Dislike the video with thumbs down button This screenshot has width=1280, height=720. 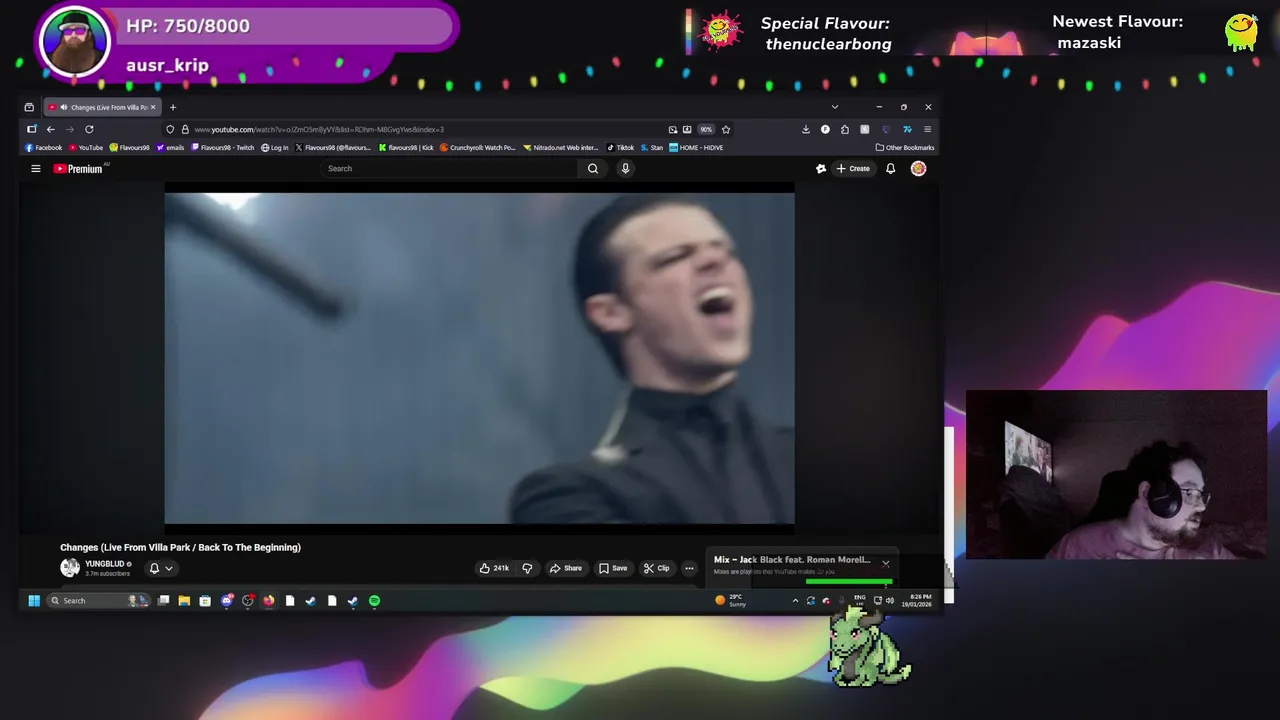tap(527, 568)
